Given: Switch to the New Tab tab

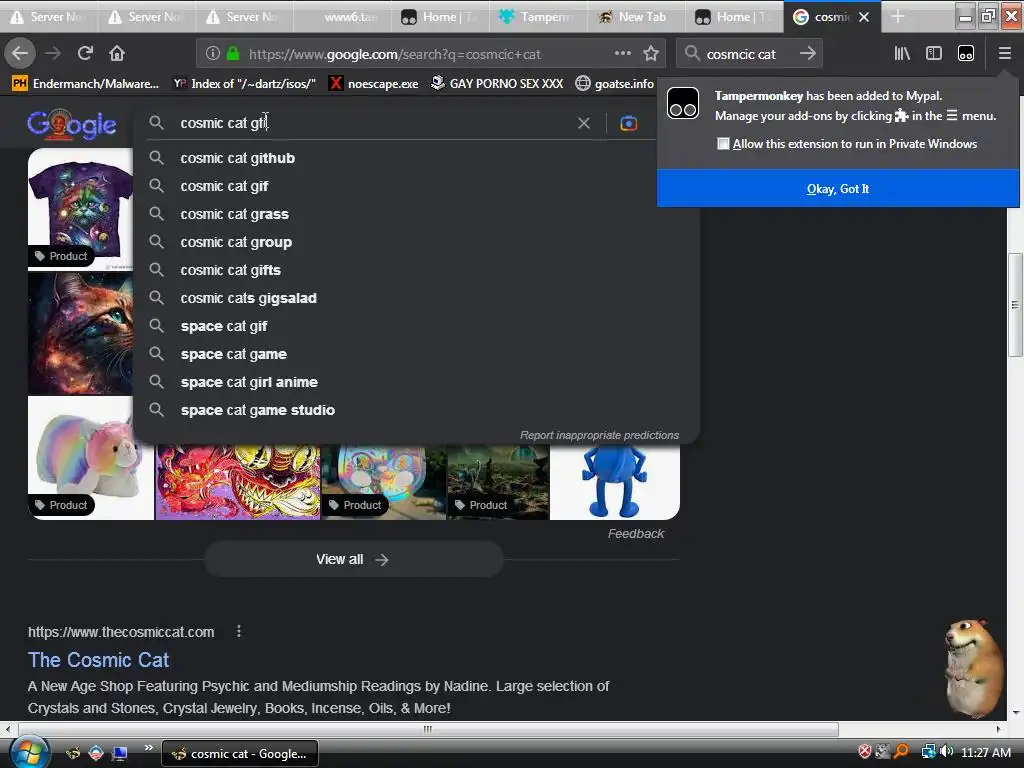Looking at the screenshot, I should coord(637,17).
